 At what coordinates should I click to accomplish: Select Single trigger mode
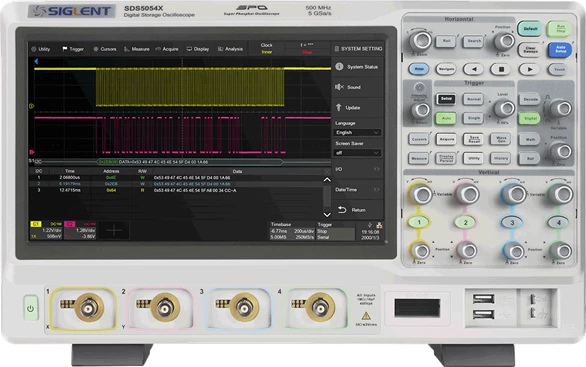point(474,118)
